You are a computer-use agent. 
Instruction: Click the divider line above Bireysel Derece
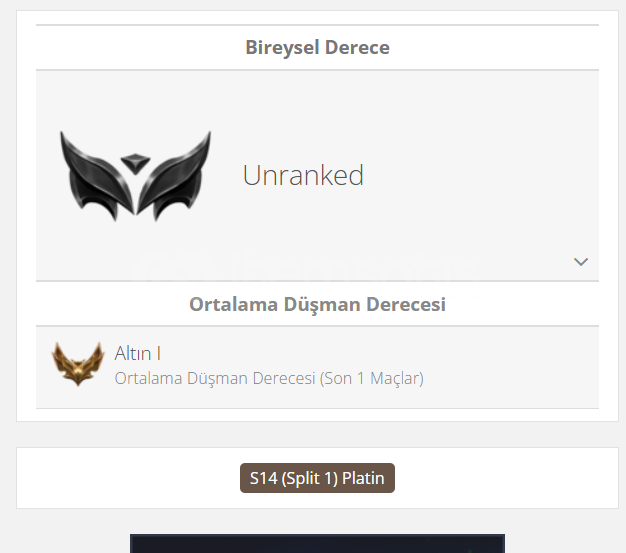(x=317, y=25)
